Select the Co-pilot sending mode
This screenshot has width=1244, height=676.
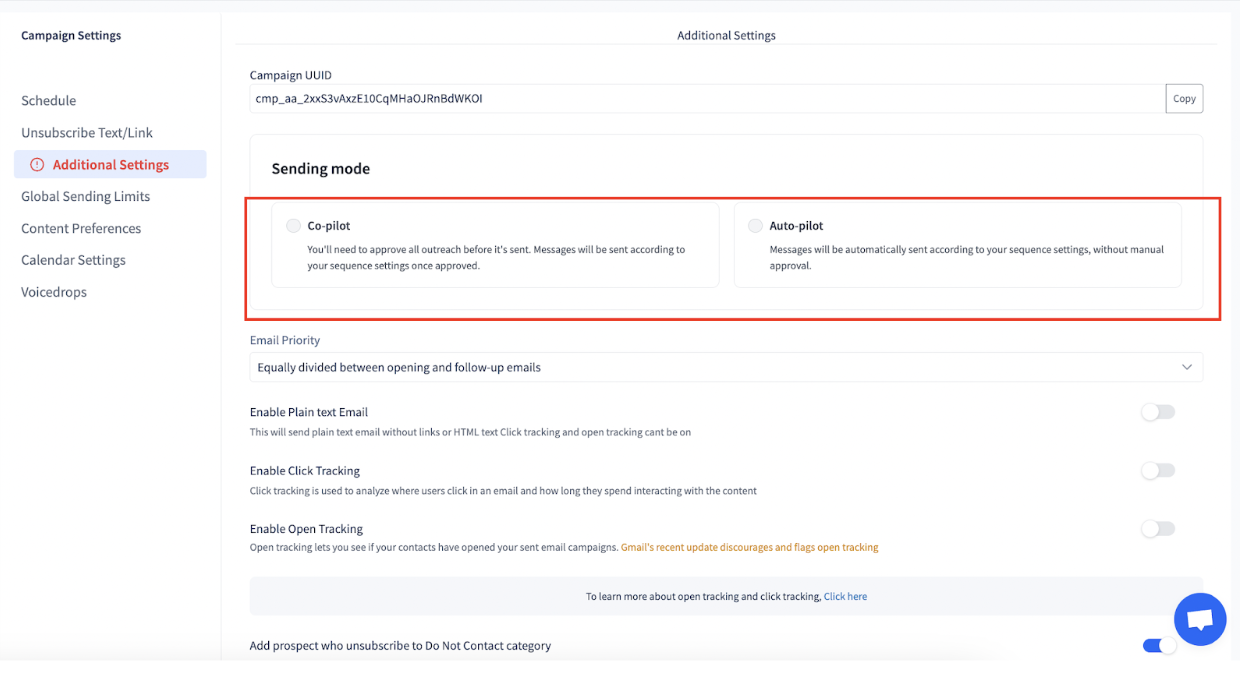(293, 226)
